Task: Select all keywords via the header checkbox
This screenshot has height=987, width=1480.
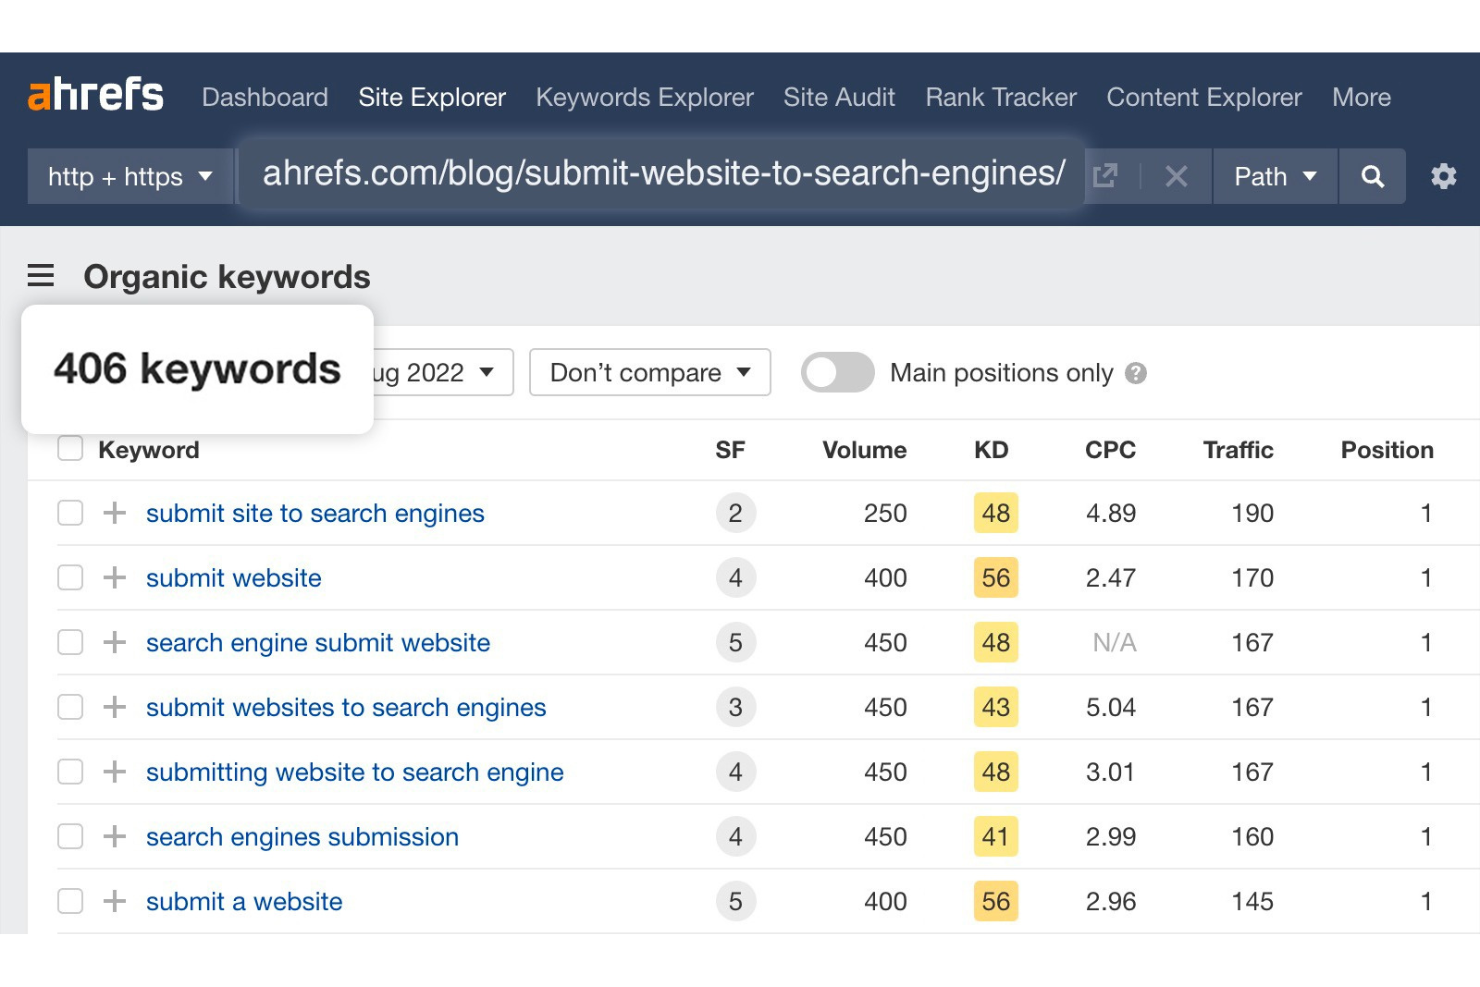Action: pos(69,448)
